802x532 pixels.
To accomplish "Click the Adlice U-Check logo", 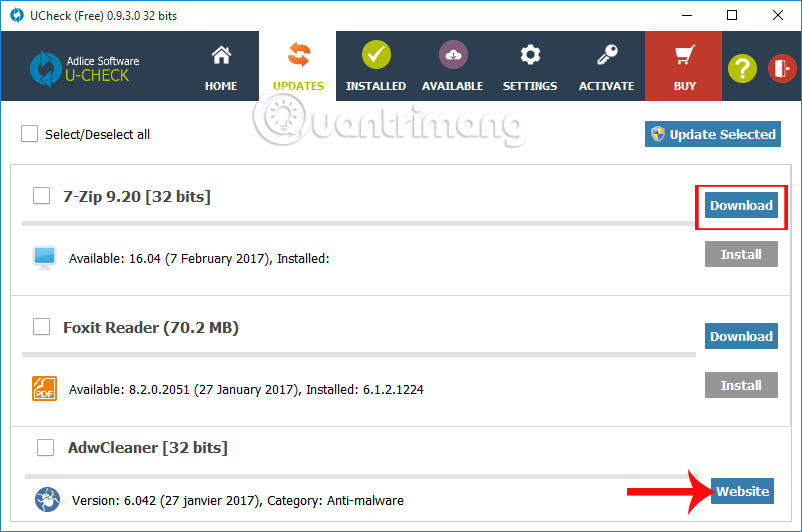I will (84, 69).
